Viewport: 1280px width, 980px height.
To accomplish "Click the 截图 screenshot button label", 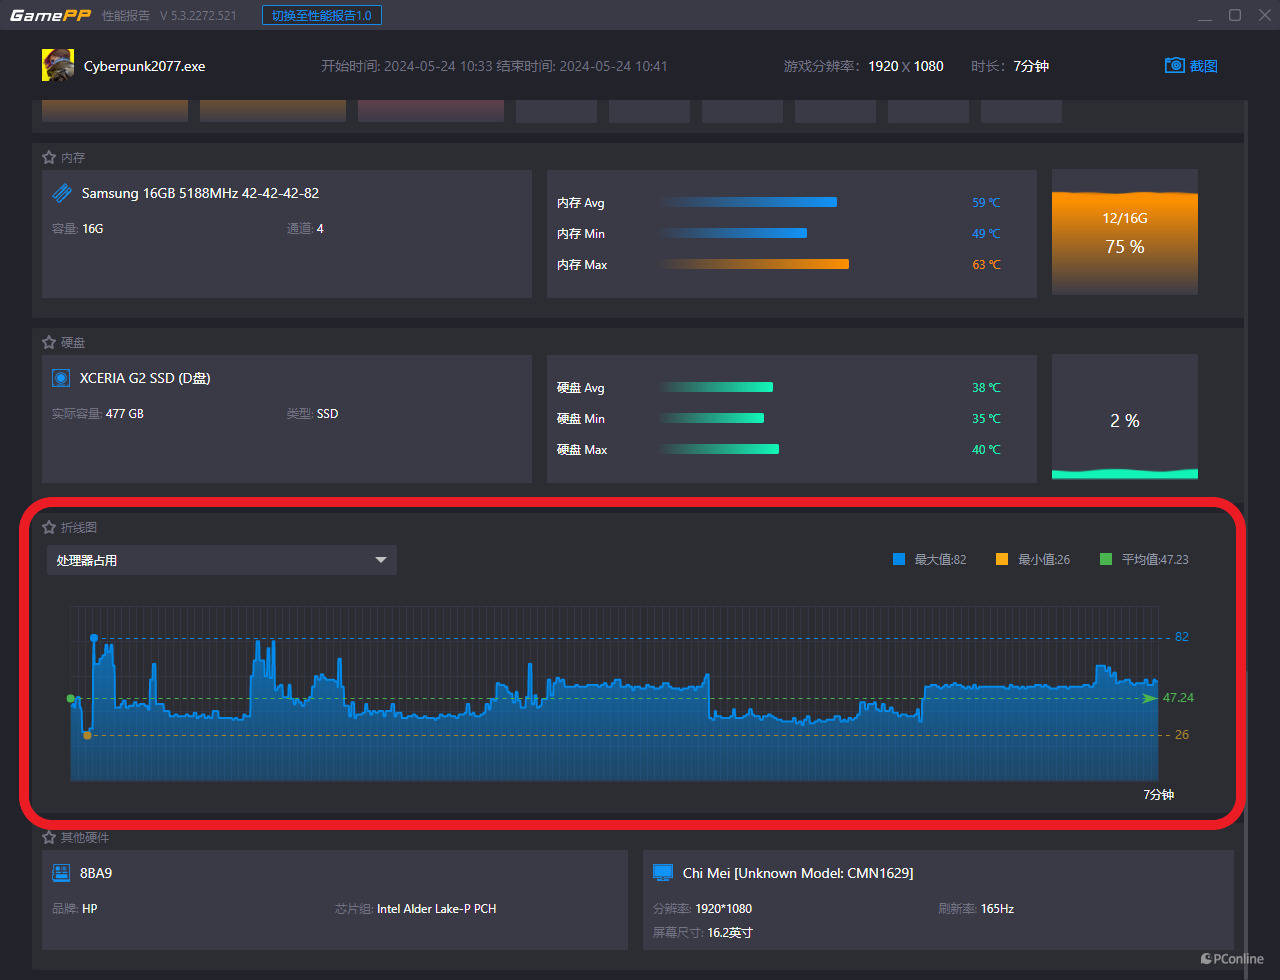I will (1203, 66).
